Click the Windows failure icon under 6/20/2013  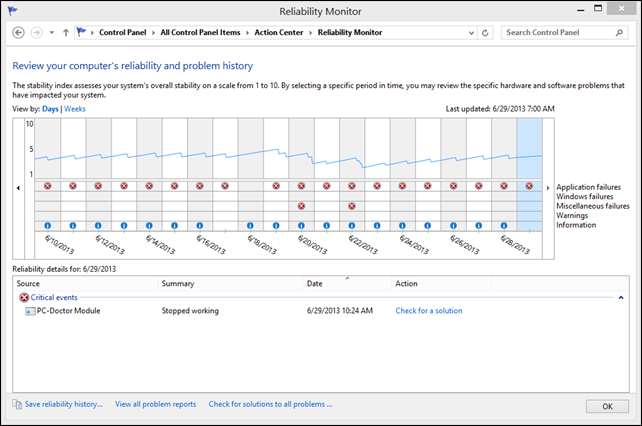(301, 205)
